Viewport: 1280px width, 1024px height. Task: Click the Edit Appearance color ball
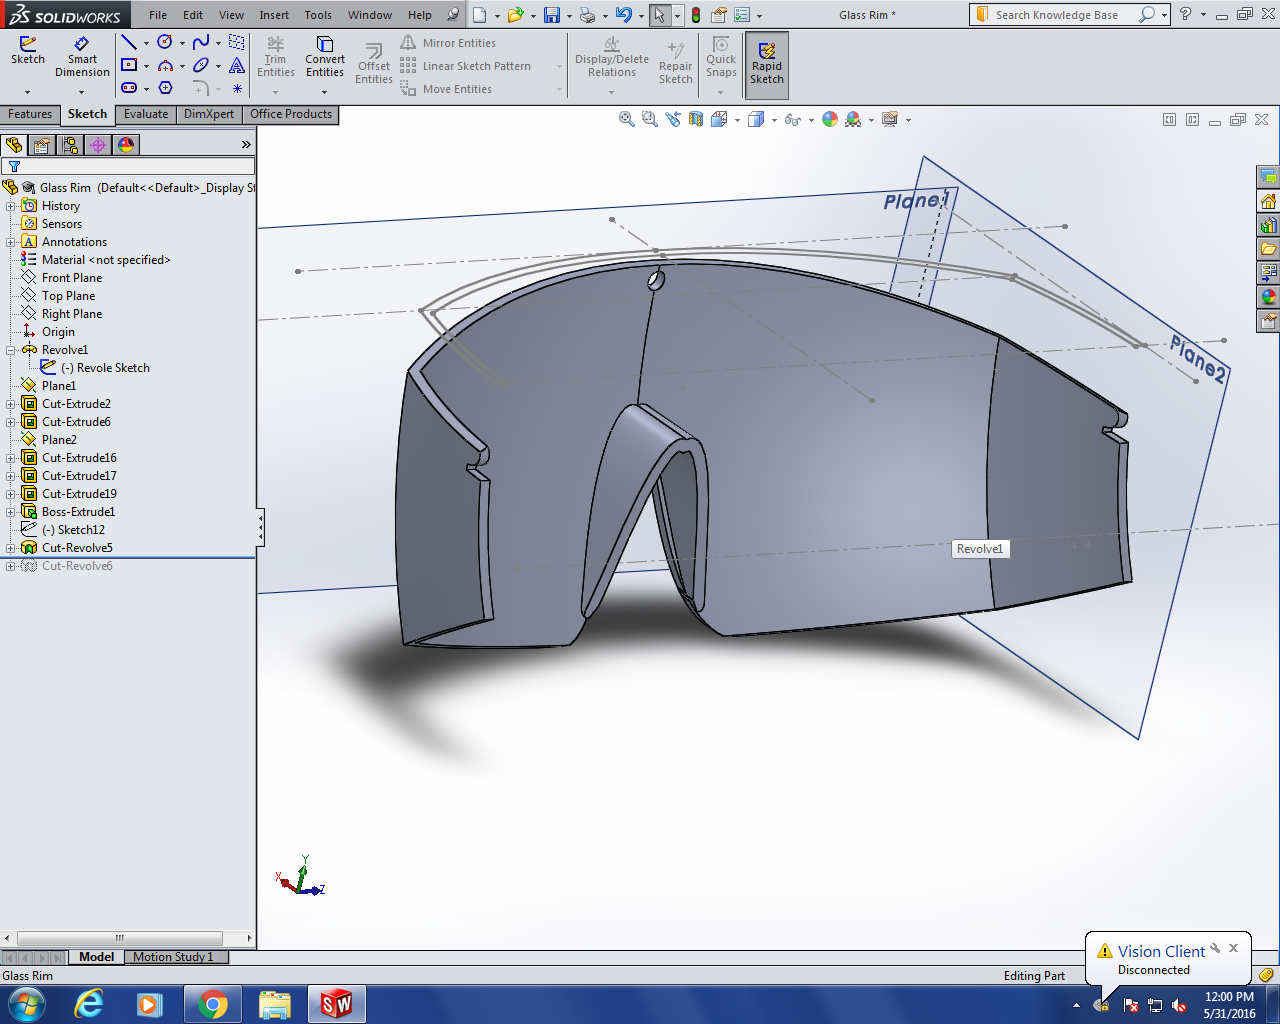(x=830, y=120)
